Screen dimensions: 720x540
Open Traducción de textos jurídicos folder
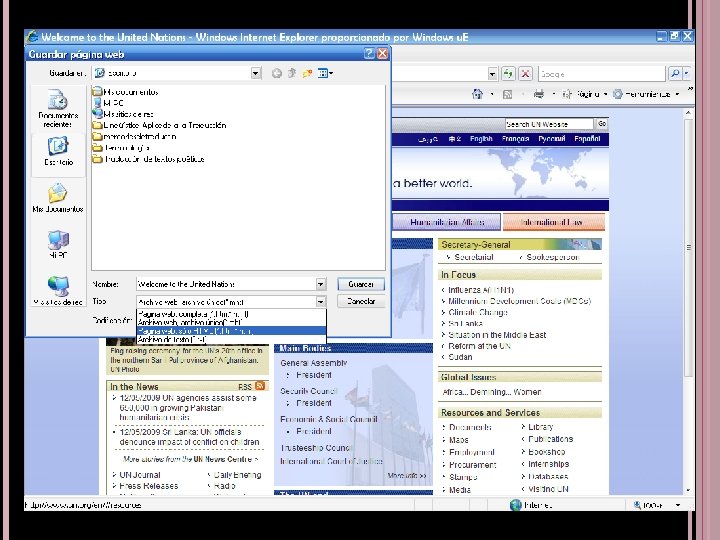[x=148, y=159]
